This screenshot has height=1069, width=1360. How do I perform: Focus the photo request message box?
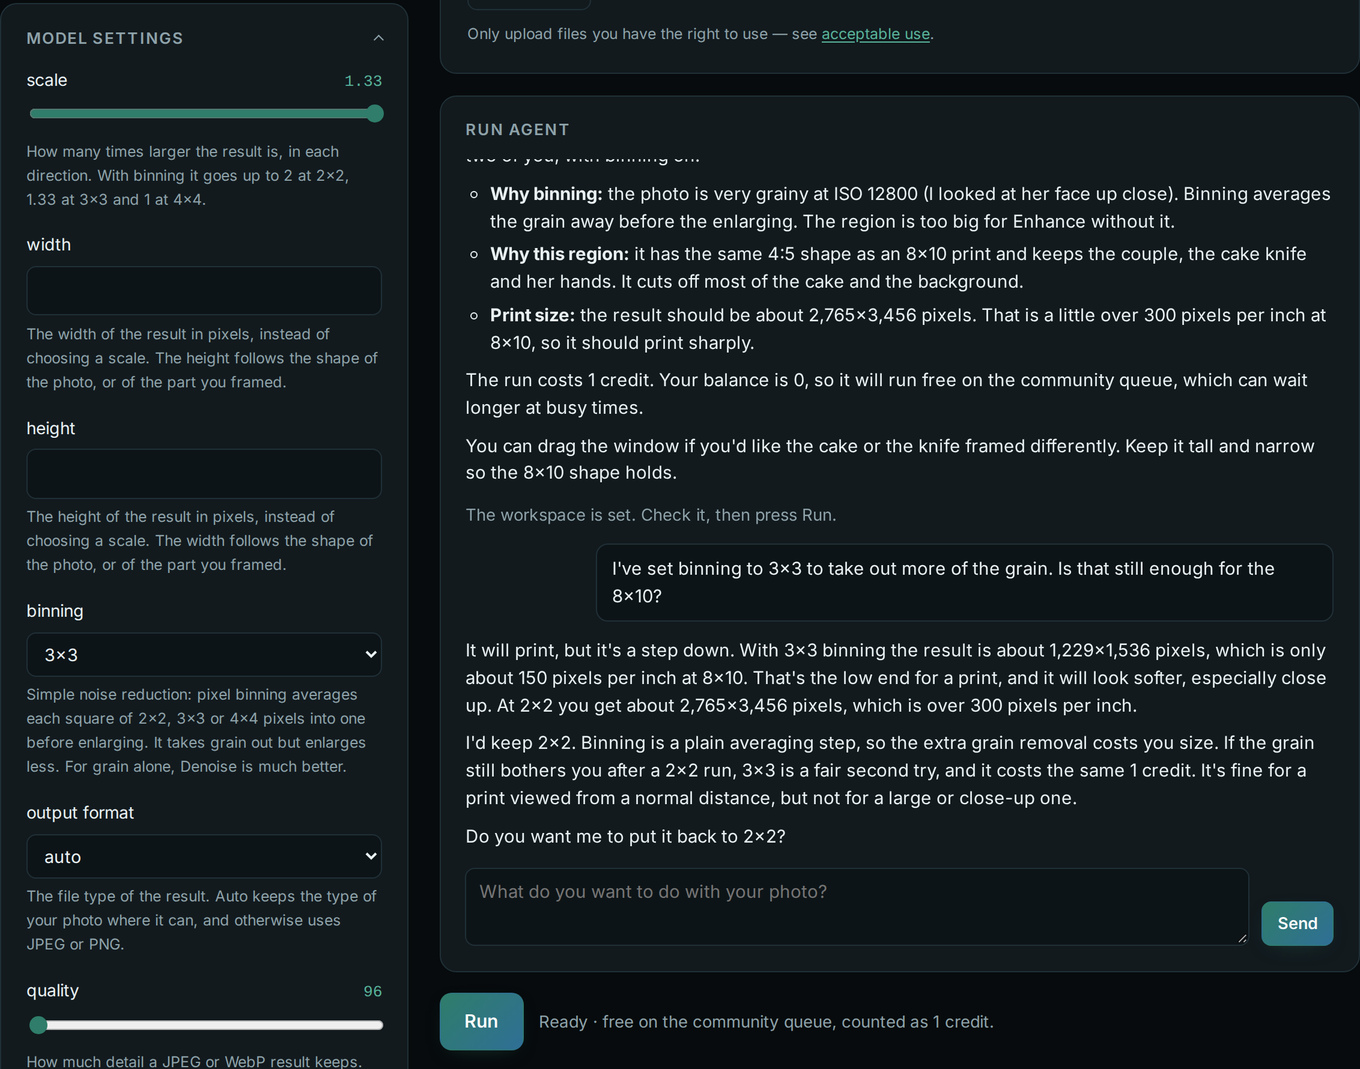click(857, 907)
